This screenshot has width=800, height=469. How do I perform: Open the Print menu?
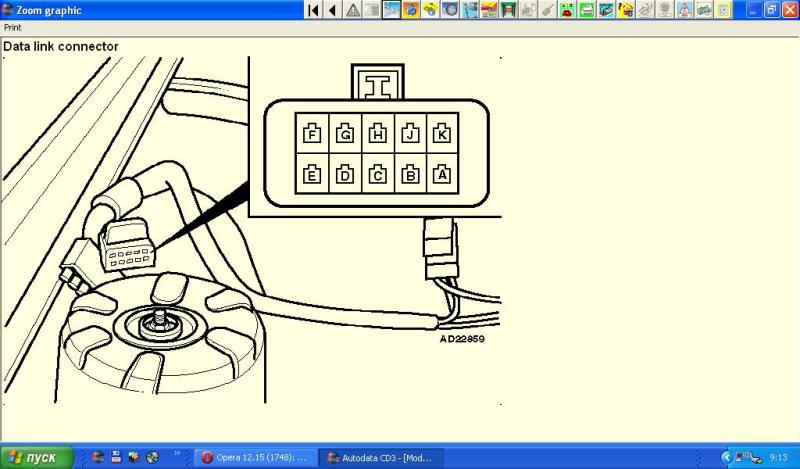12,28
